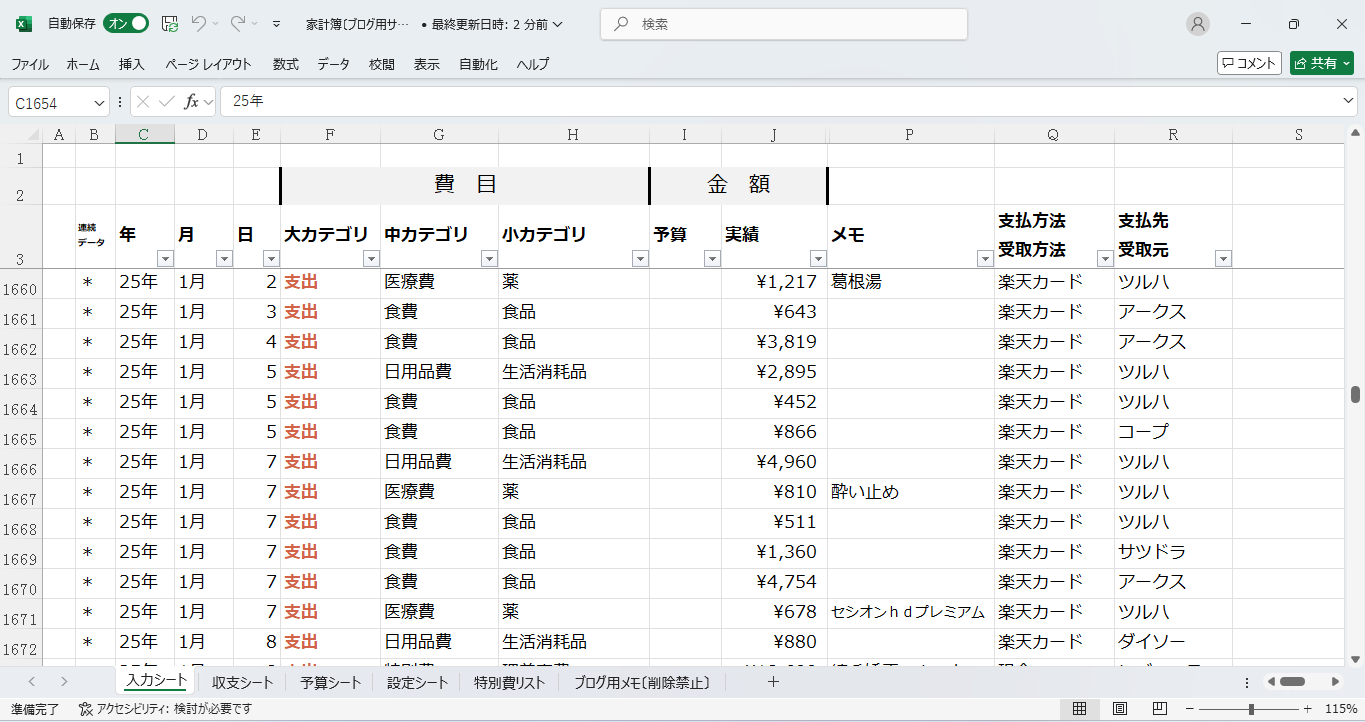Click the Save icon in title bar
Screen dimensions: 1365x722
coord(170,24)
